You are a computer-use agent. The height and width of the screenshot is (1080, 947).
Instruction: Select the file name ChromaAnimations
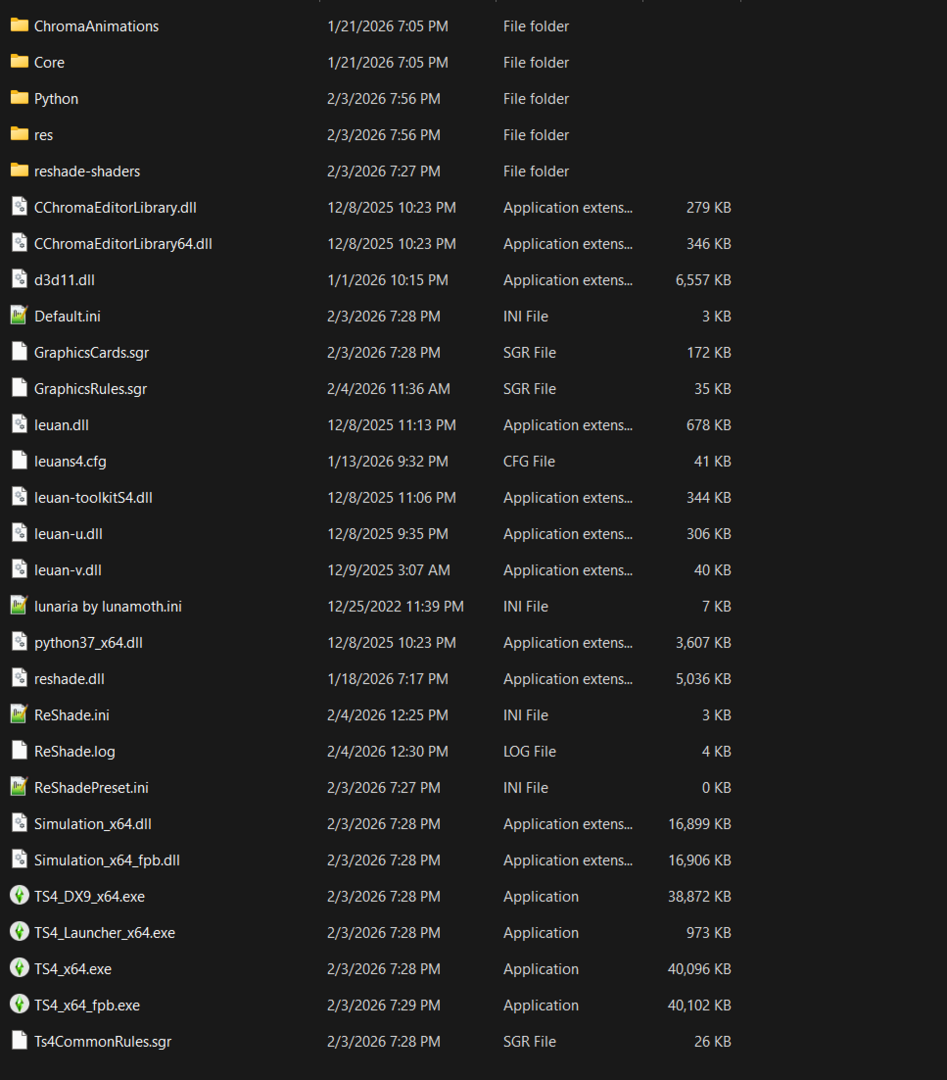(96, 26)
